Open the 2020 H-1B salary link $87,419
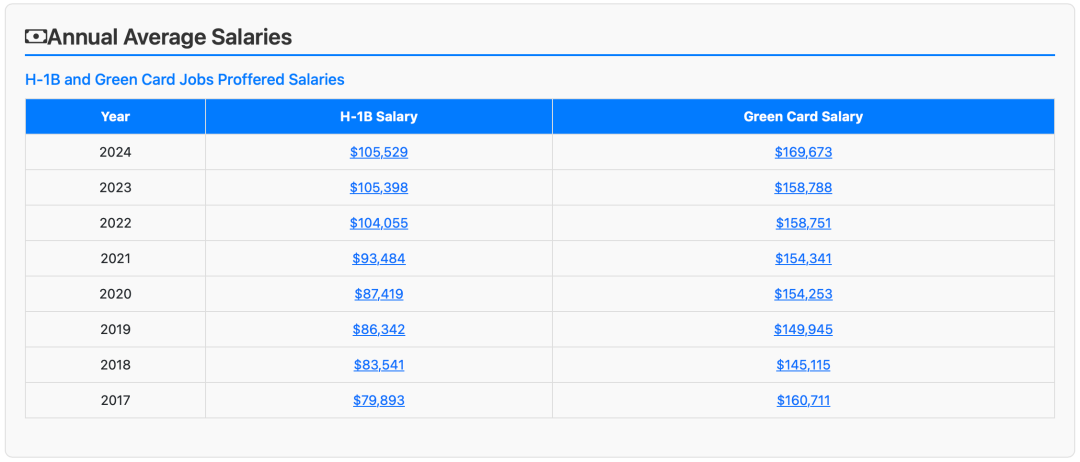The image size is (1080, 462). (379, 294)
